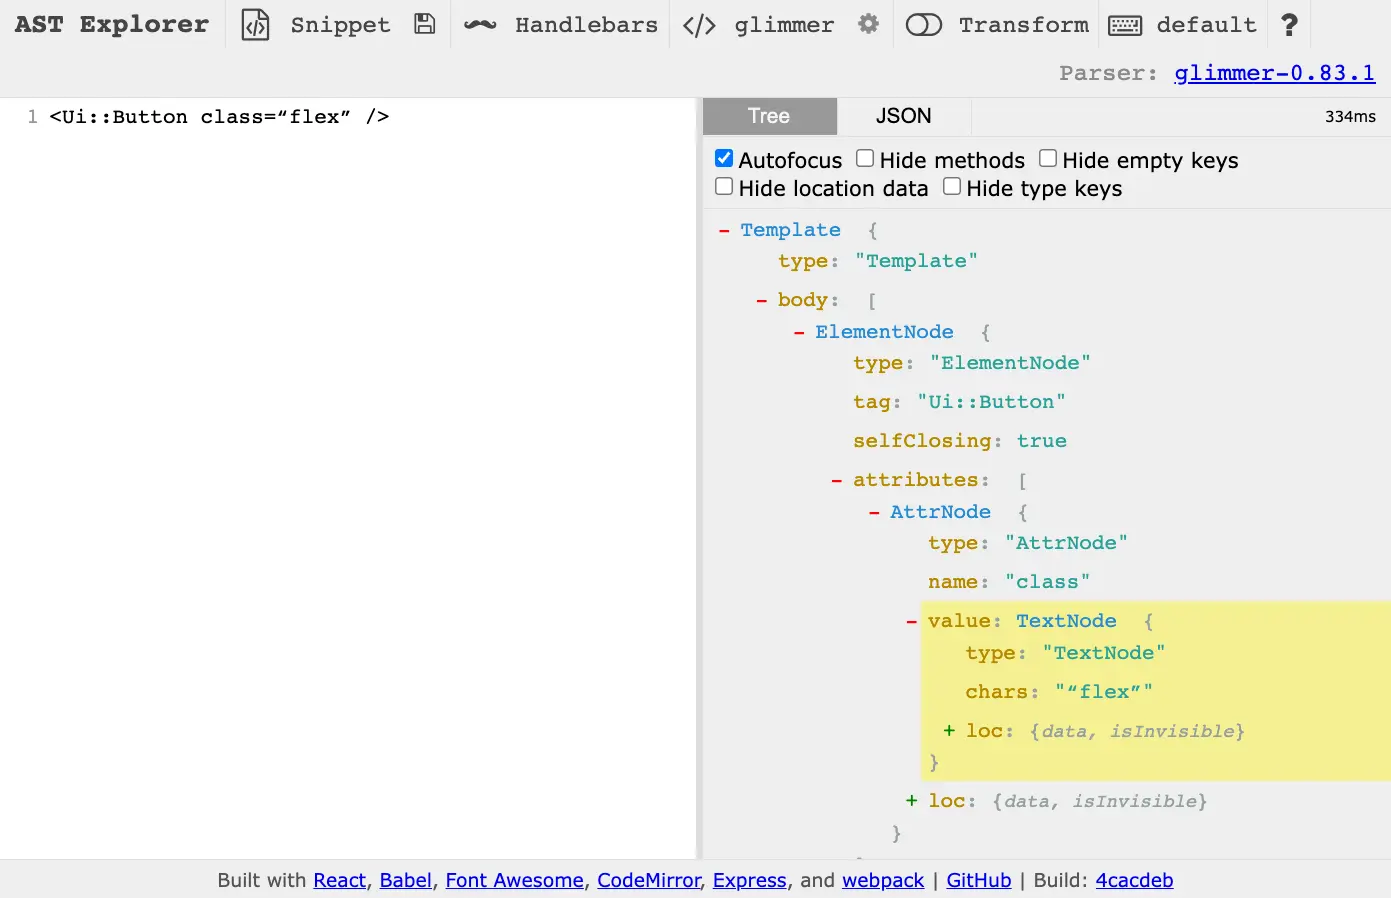Open build 4cacdeb link
1391x898 pixels.
click(x=1134, y=880)
